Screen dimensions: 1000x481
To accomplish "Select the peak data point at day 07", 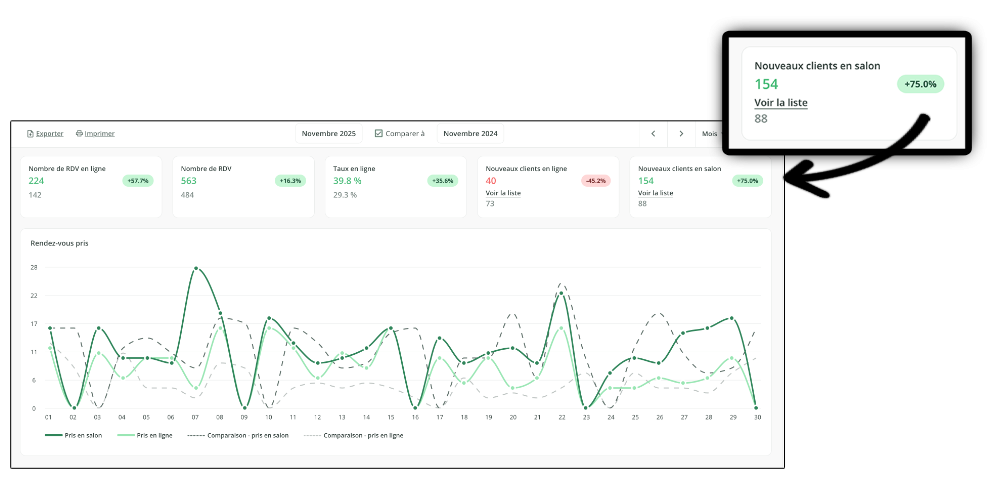I will tap(196, 268).
